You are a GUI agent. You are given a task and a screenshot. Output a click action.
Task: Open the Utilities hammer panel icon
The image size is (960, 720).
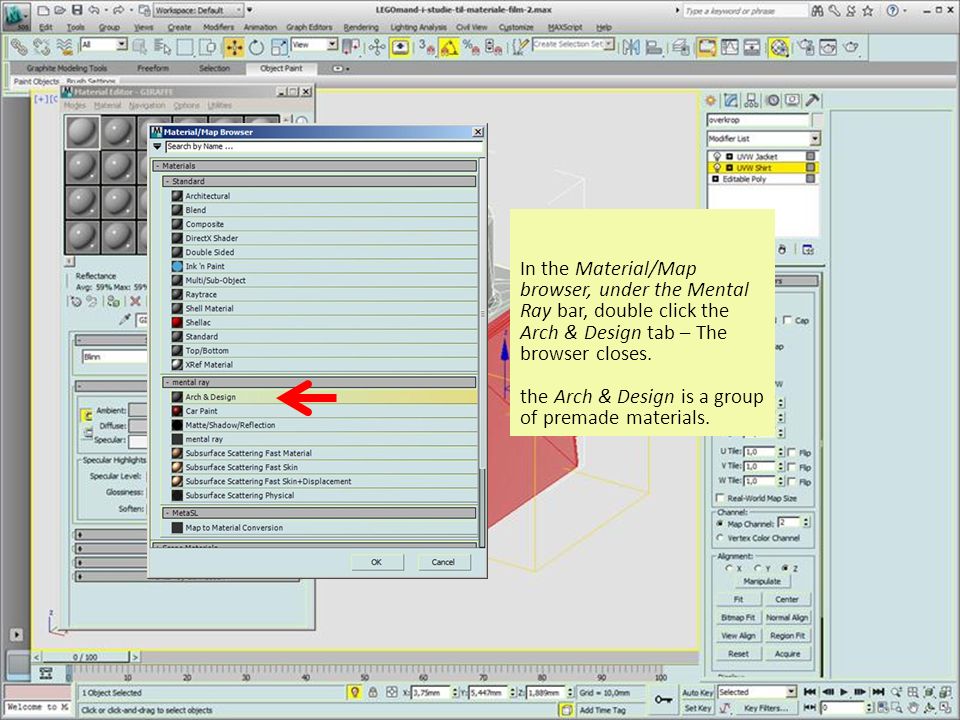(812, 100)
